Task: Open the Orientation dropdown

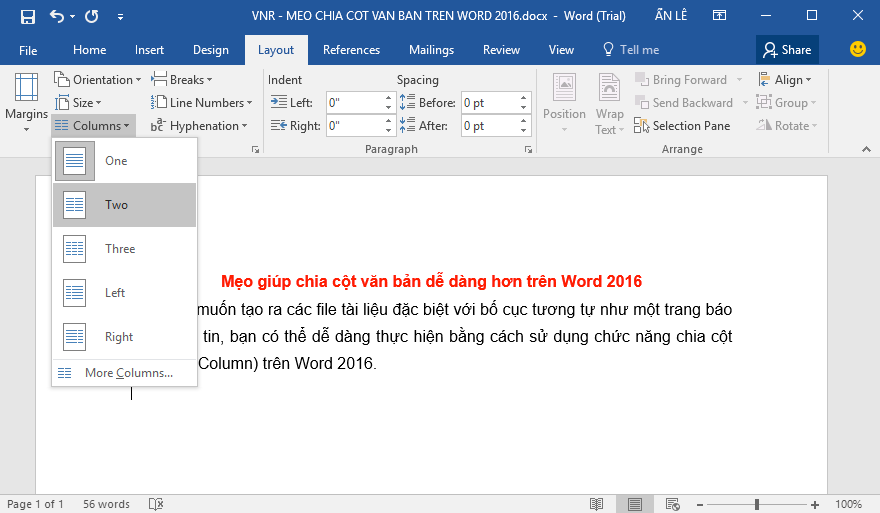Action: click(98, 80)
